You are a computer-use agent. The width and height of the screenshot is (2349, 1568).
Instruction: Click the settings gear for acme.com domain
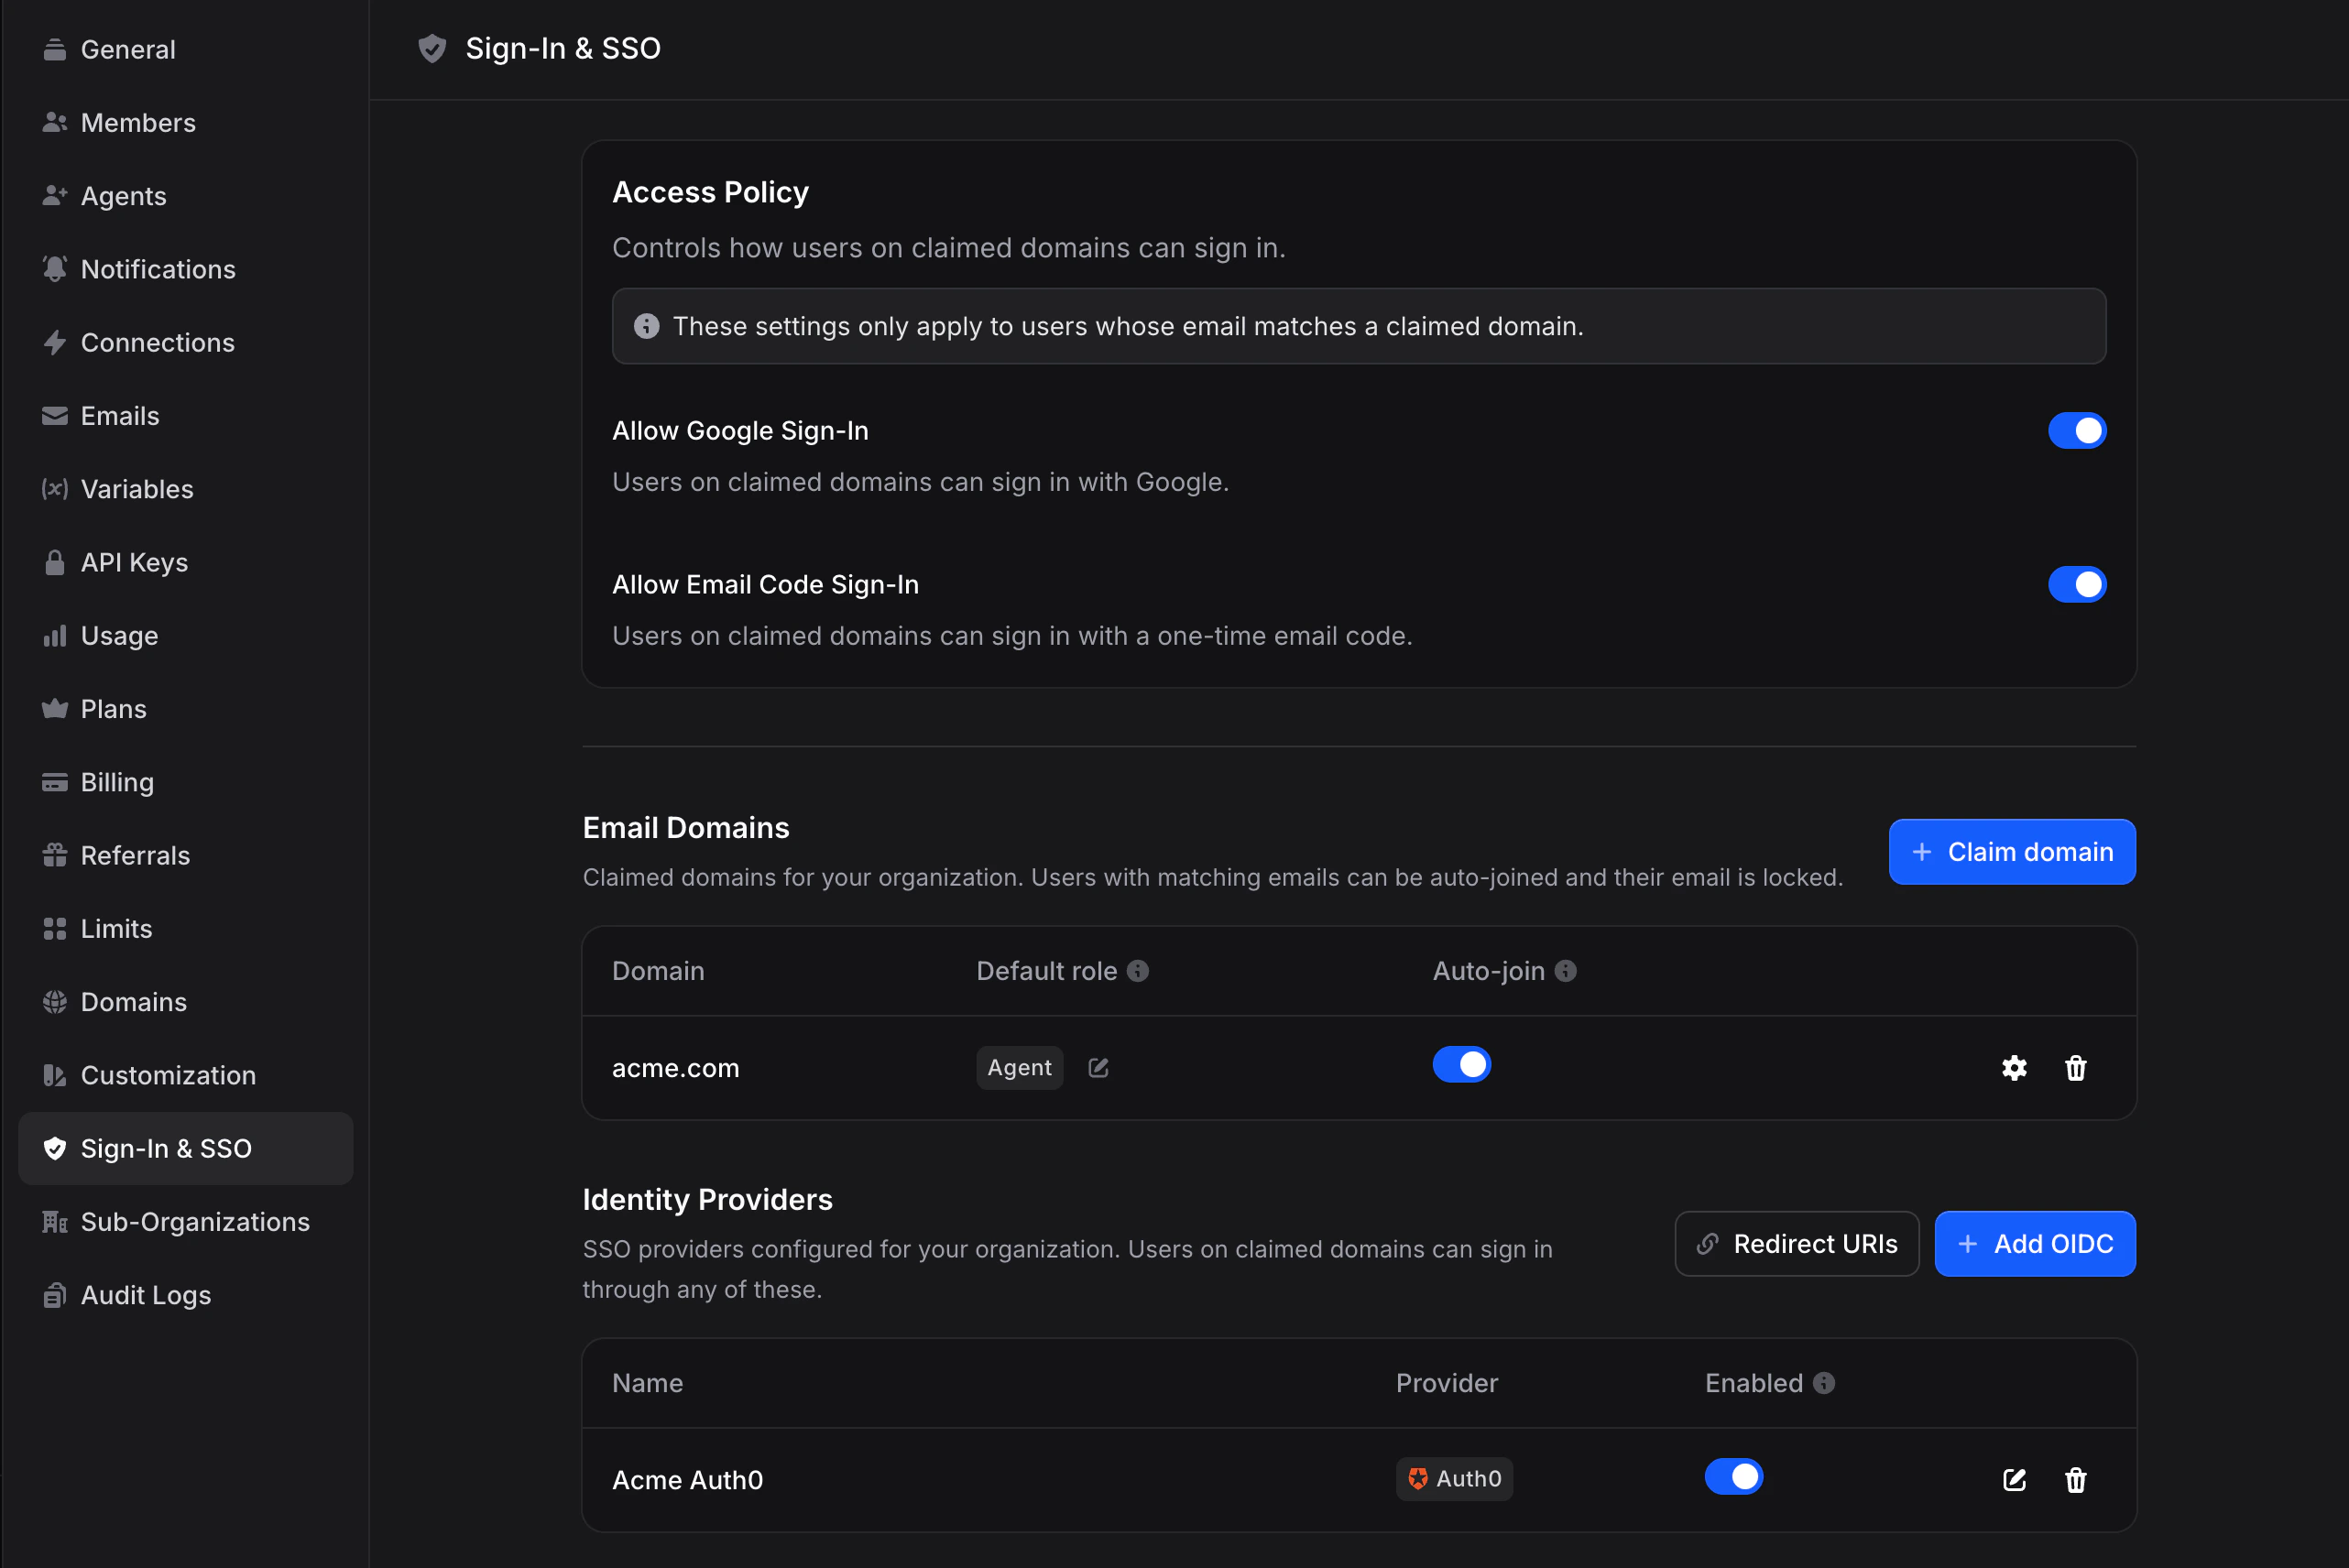(2014, 1068)
